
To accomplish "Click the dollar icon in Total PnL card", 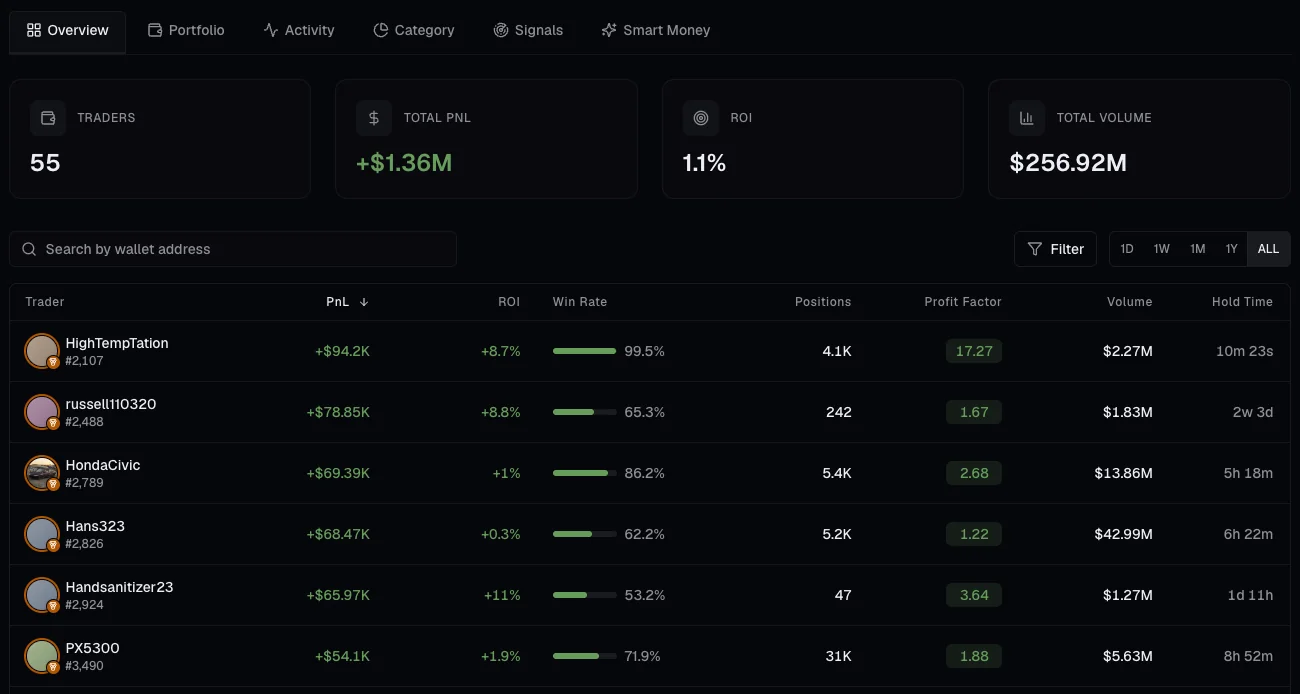I will (374, 118).
